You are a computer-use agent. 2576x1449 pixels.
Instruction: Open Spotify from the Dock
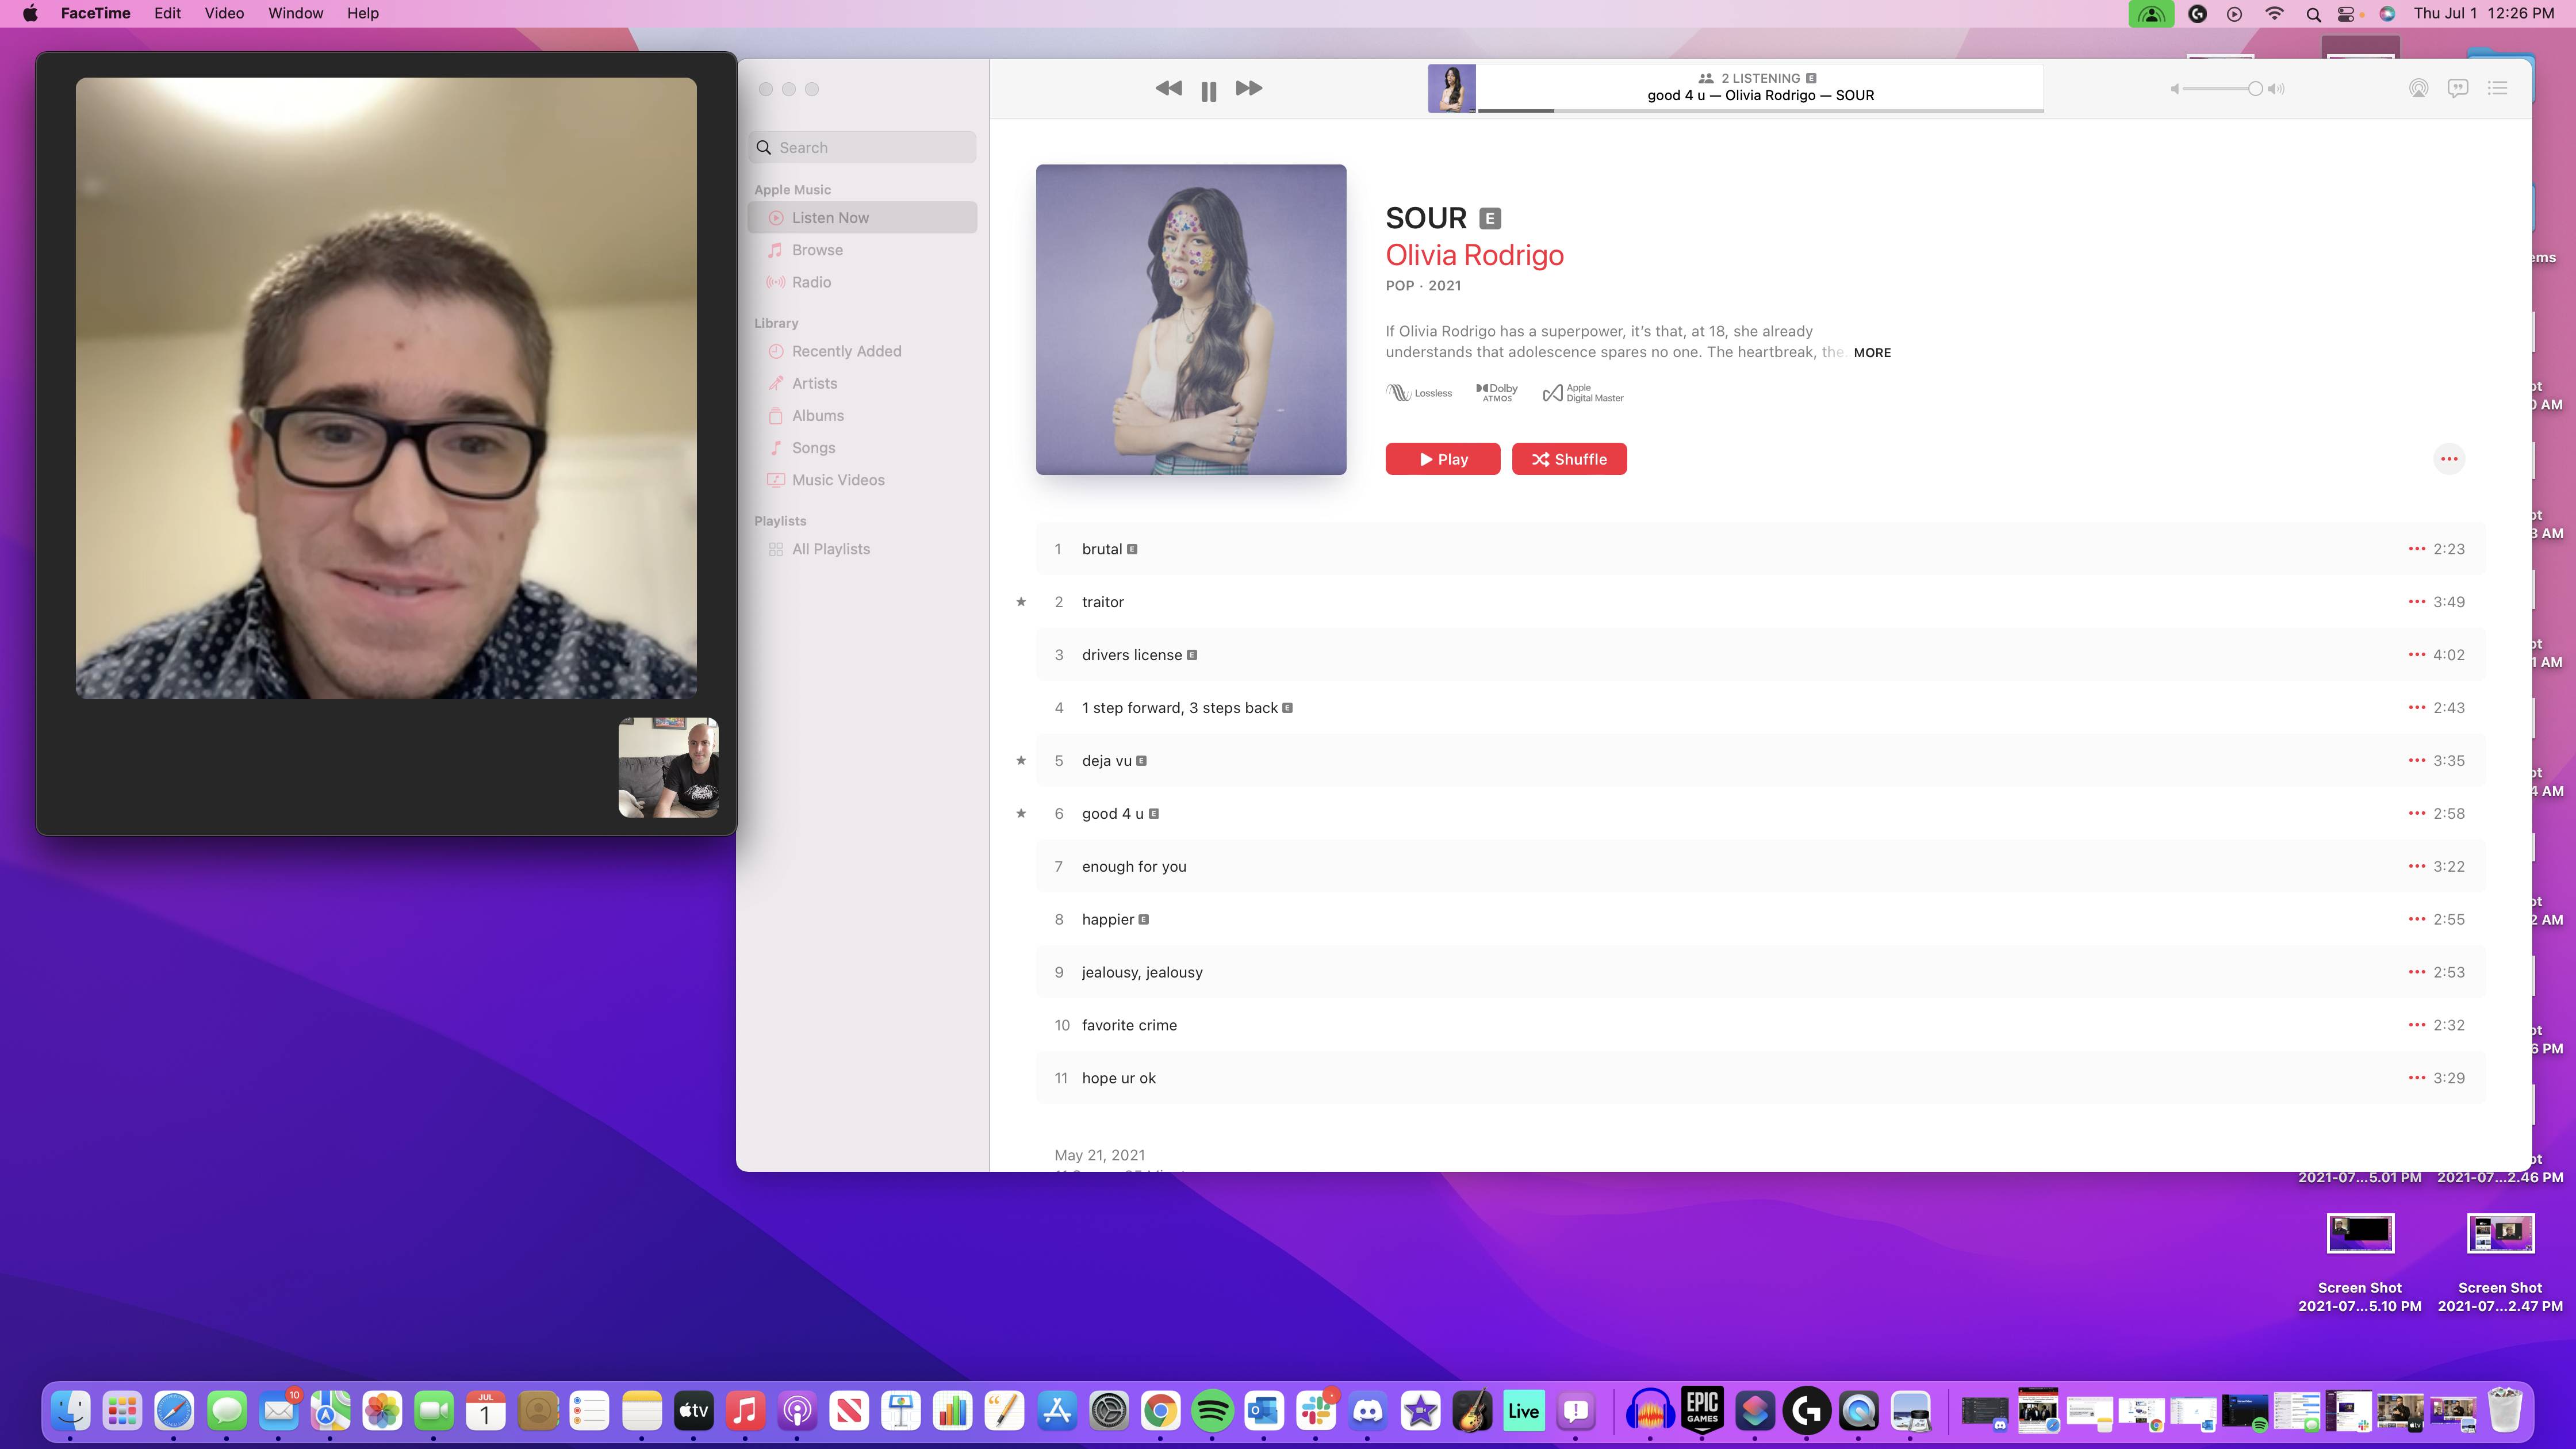pos(1212,1411)
